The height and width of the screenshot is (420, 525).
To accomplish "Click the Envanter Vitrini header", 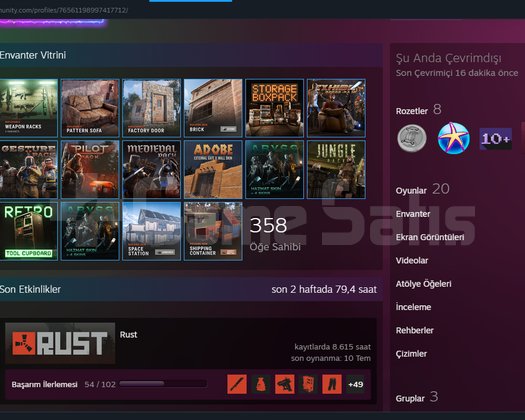I will (33, 55).
